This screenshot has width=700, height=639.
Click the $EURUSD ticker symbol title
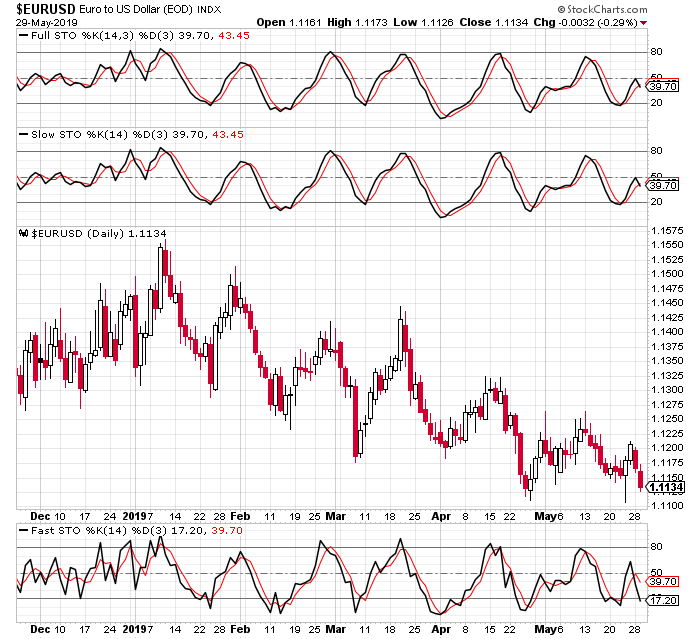pyautogui.click(x=46, y=9)
